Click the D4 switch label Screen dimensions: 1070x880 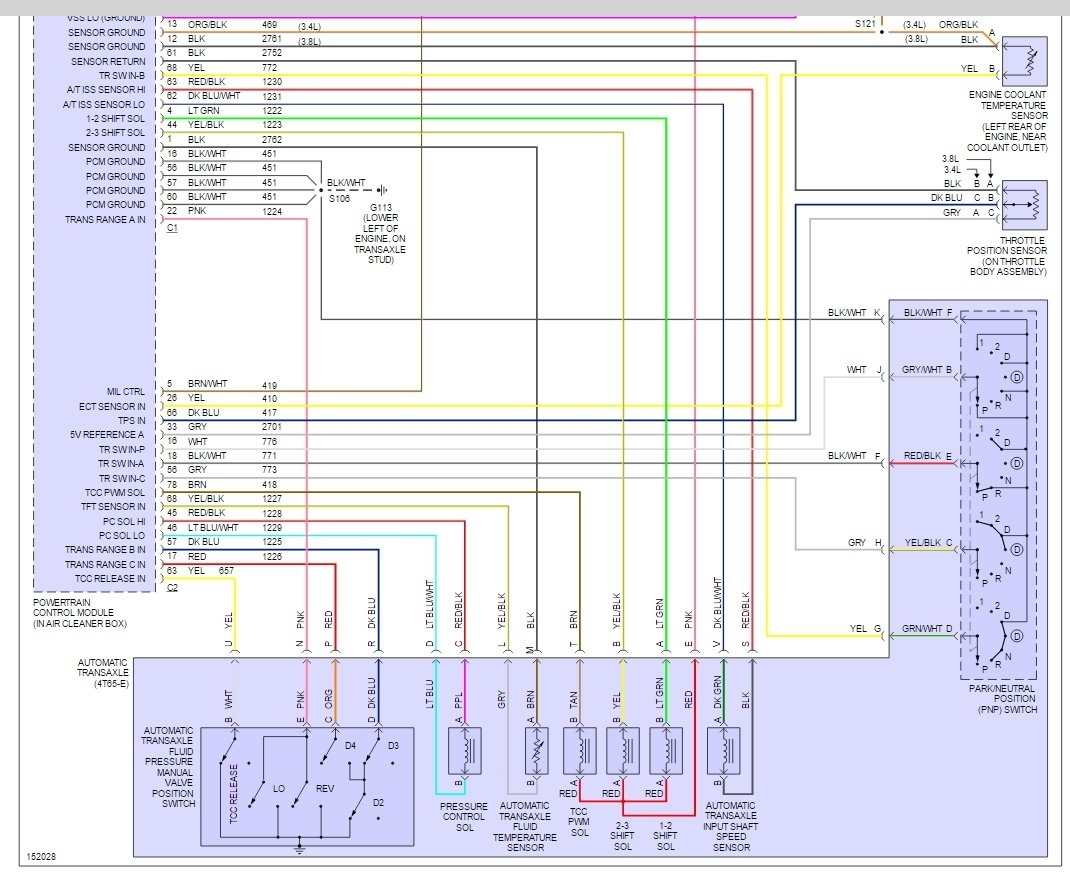tap(350, 745)
